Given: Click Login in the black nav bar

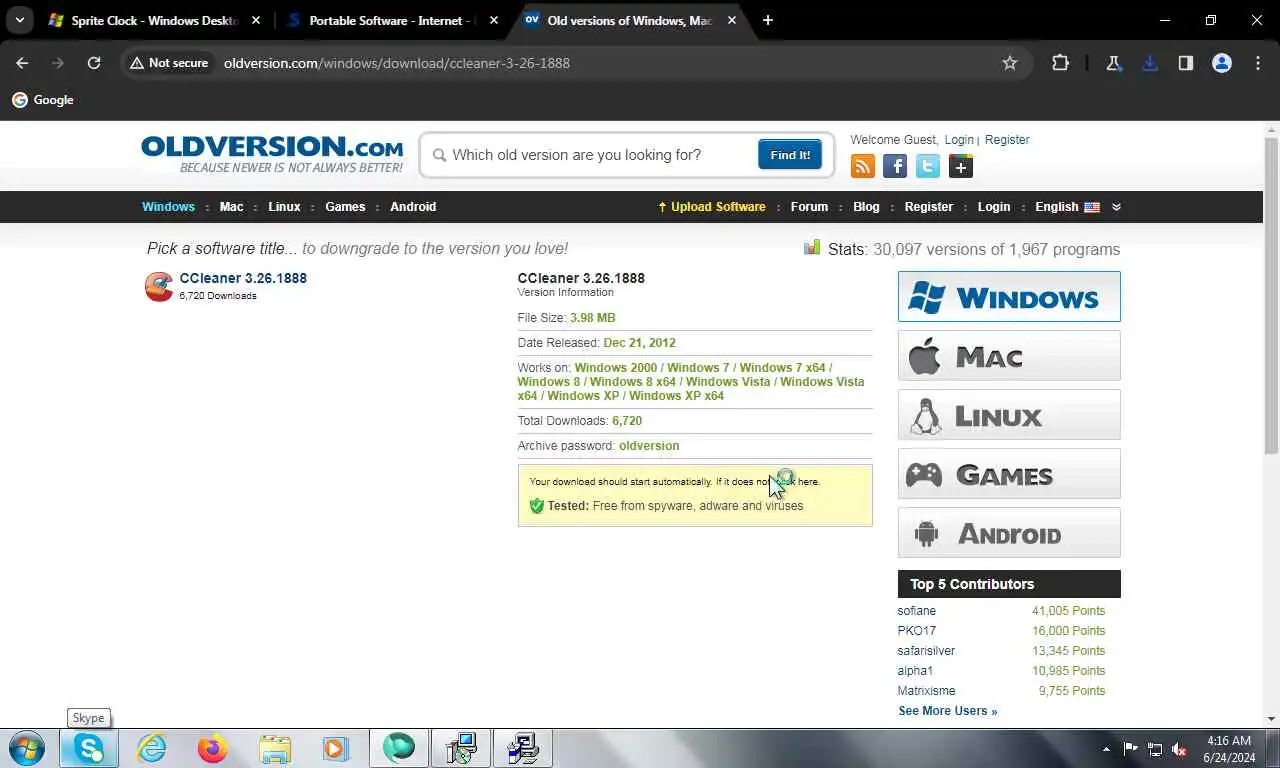Looking at the screenshot, I should [x=994, y=207].
